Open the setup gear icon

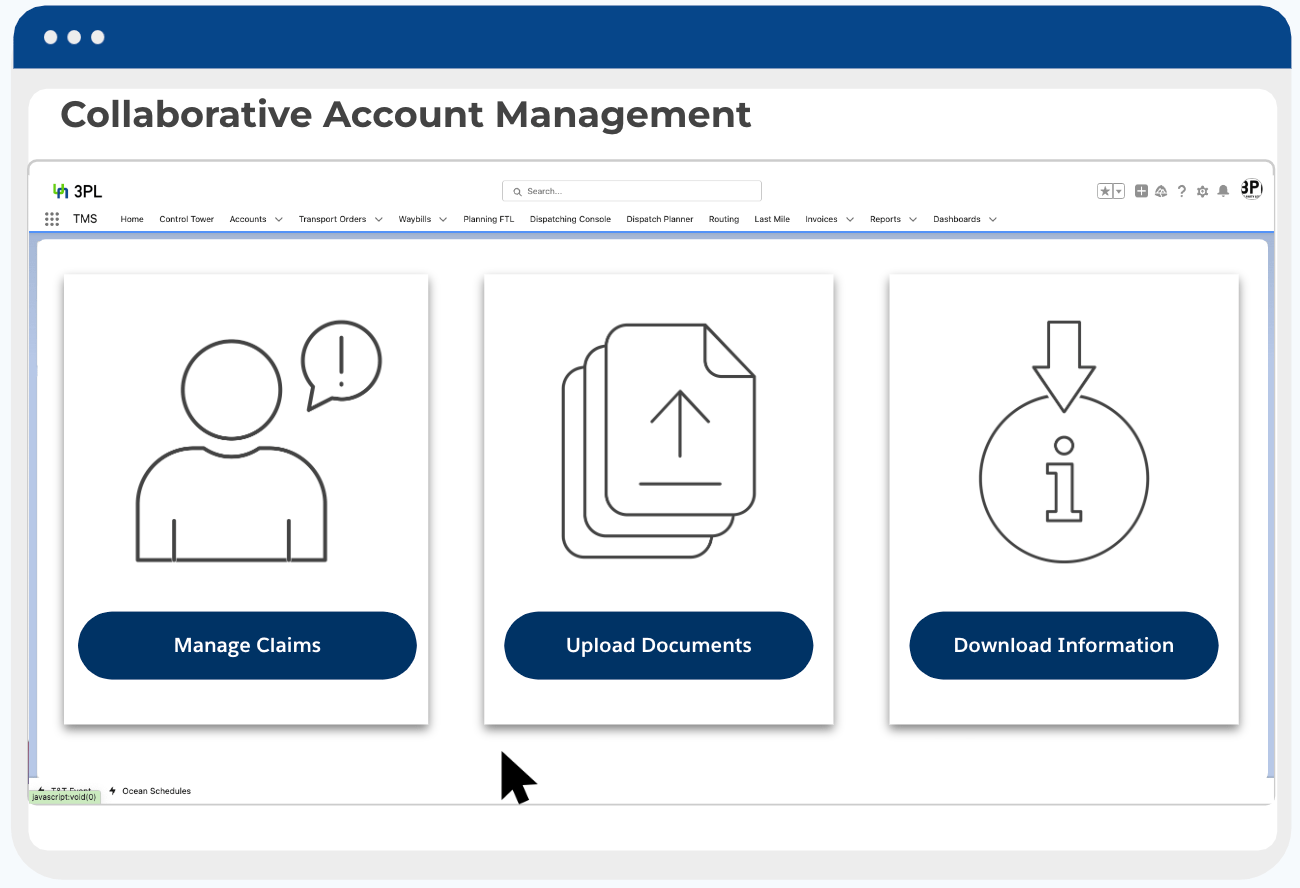point(1202,191)
